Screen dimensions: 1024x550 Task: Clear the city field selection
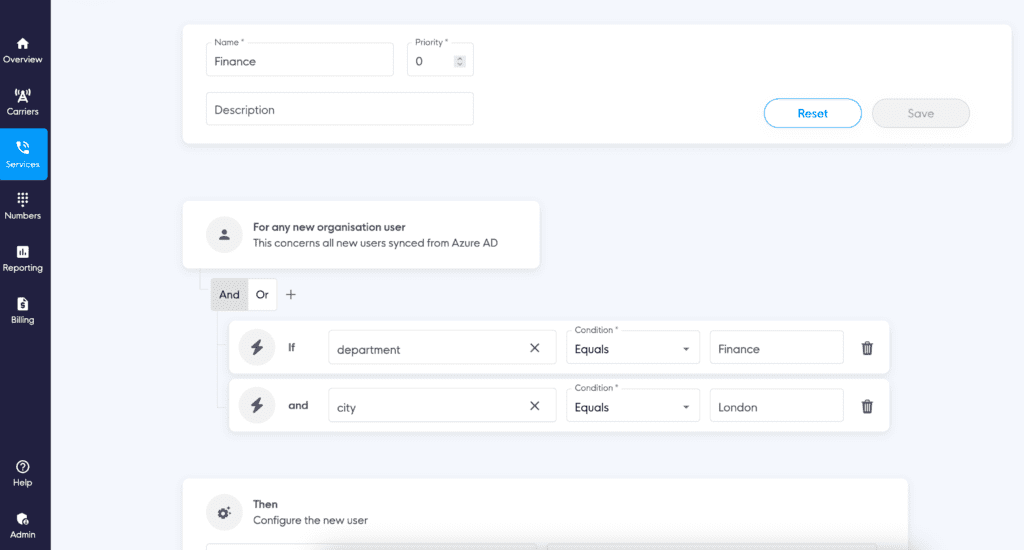tap(534, 406)
